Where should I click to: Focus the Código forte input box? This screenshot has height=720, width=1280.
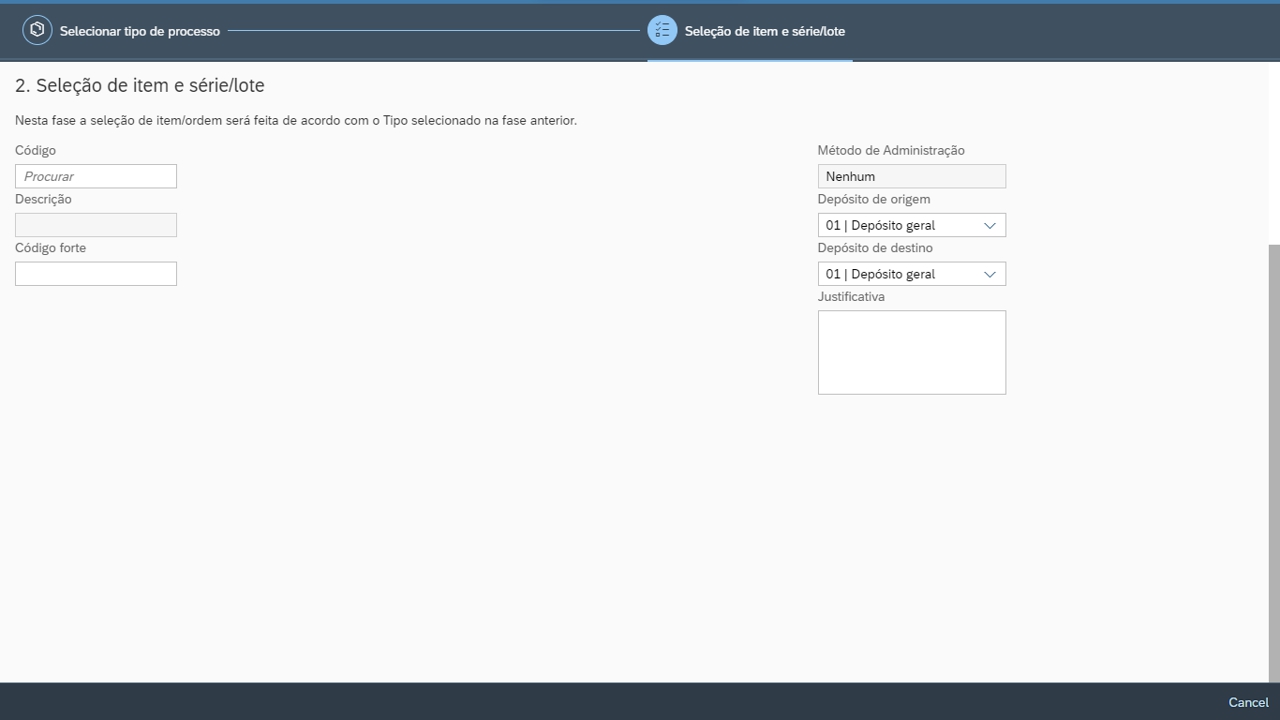96,274
